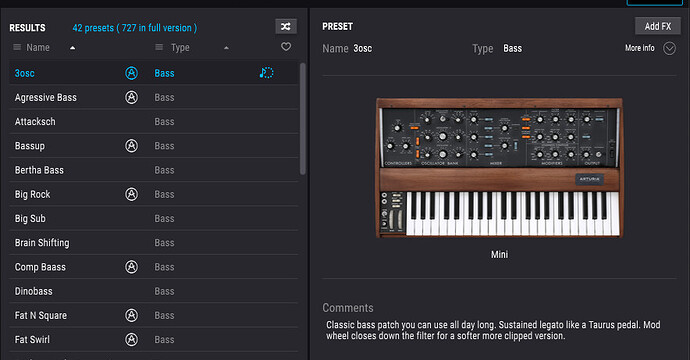
Task: Click the Mini synthesizer image
Action: 499,168
